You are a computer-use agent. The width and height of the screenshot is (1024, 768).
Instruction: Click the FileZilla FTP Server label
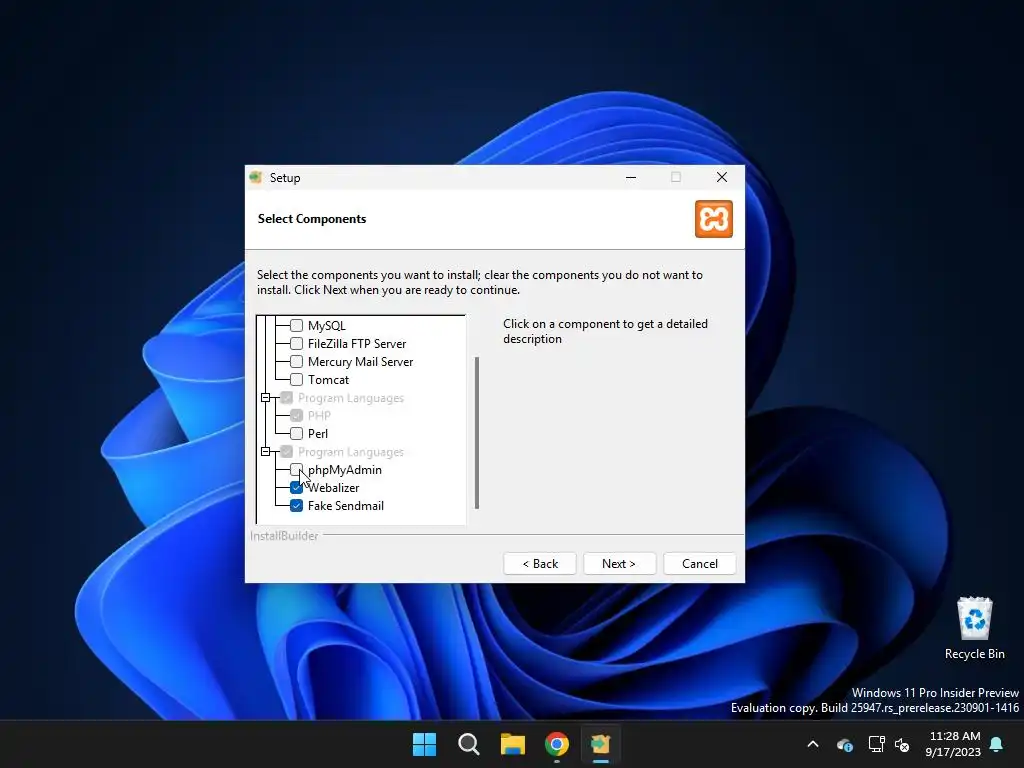click(357, 344)
